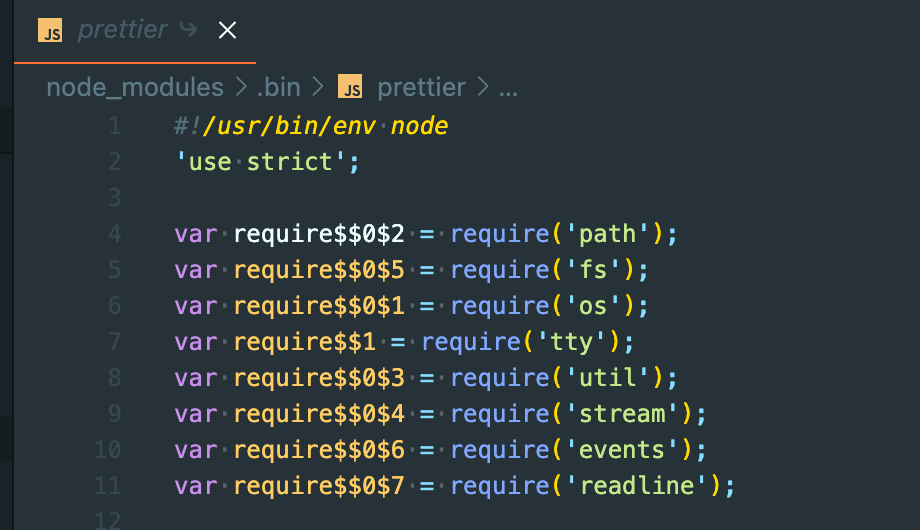Close the prettier editor tab
The image size is (920, 530).
click(x=228, y=30)
